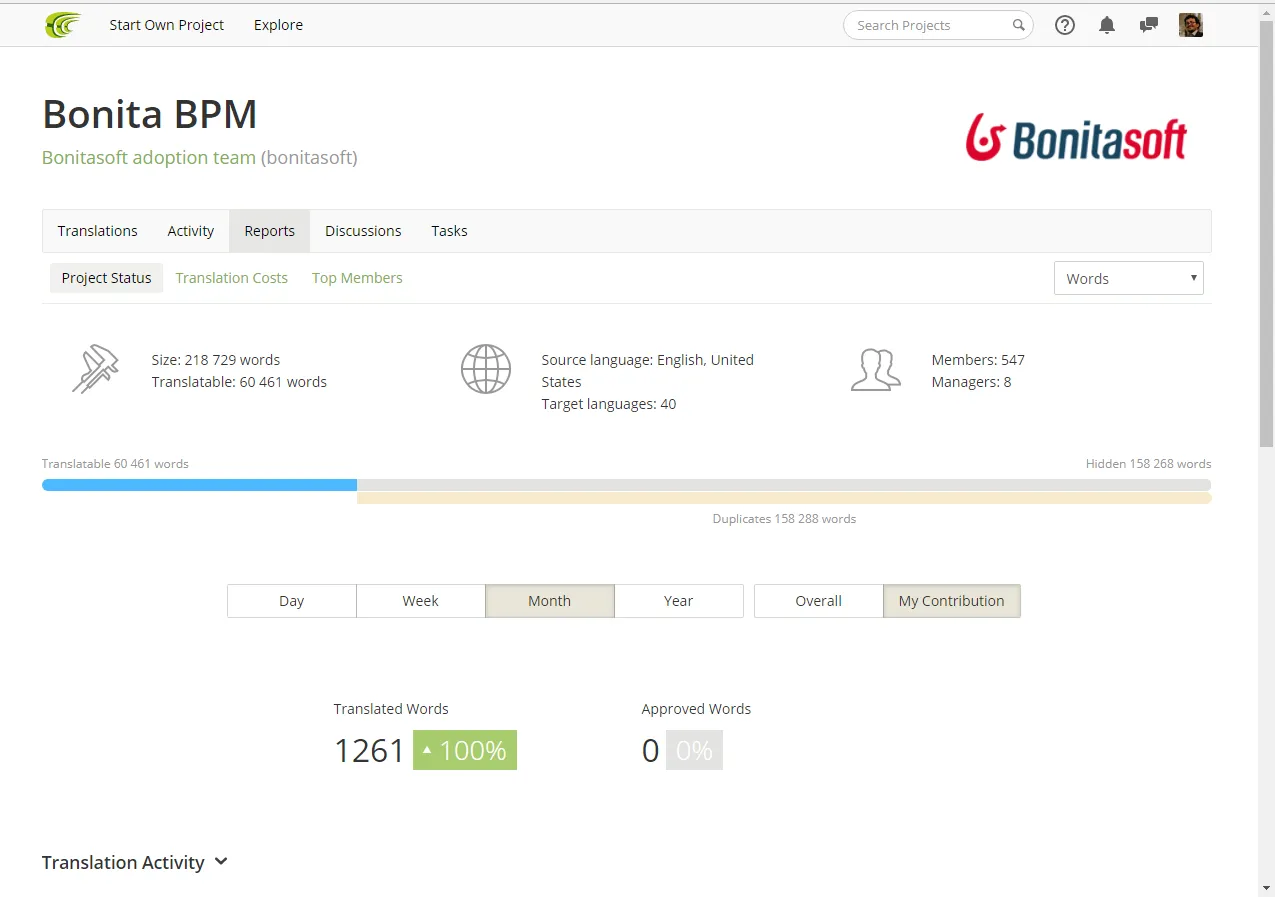Click the grey 0% approved badge
This screenshot has width=1275, height=897.
click(x=694, y=750)
